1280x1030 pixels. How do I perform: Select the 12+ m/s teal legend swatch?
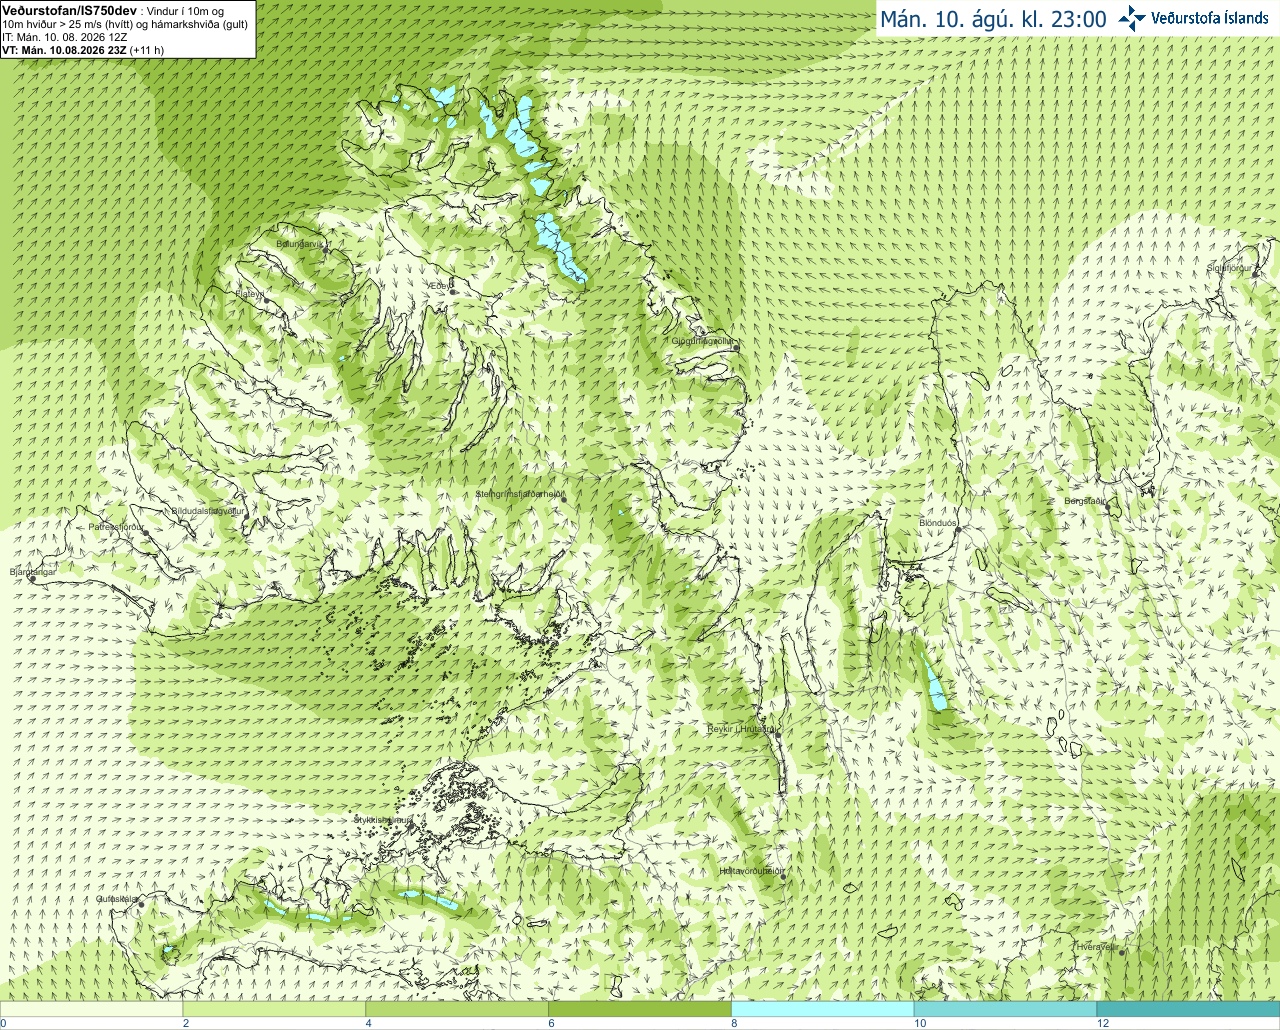1188,1009
